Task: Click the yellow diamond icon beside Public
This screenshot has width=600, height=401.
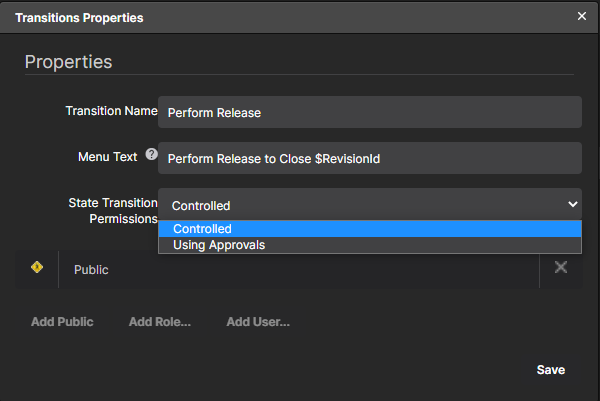Action: pos(37,268)
